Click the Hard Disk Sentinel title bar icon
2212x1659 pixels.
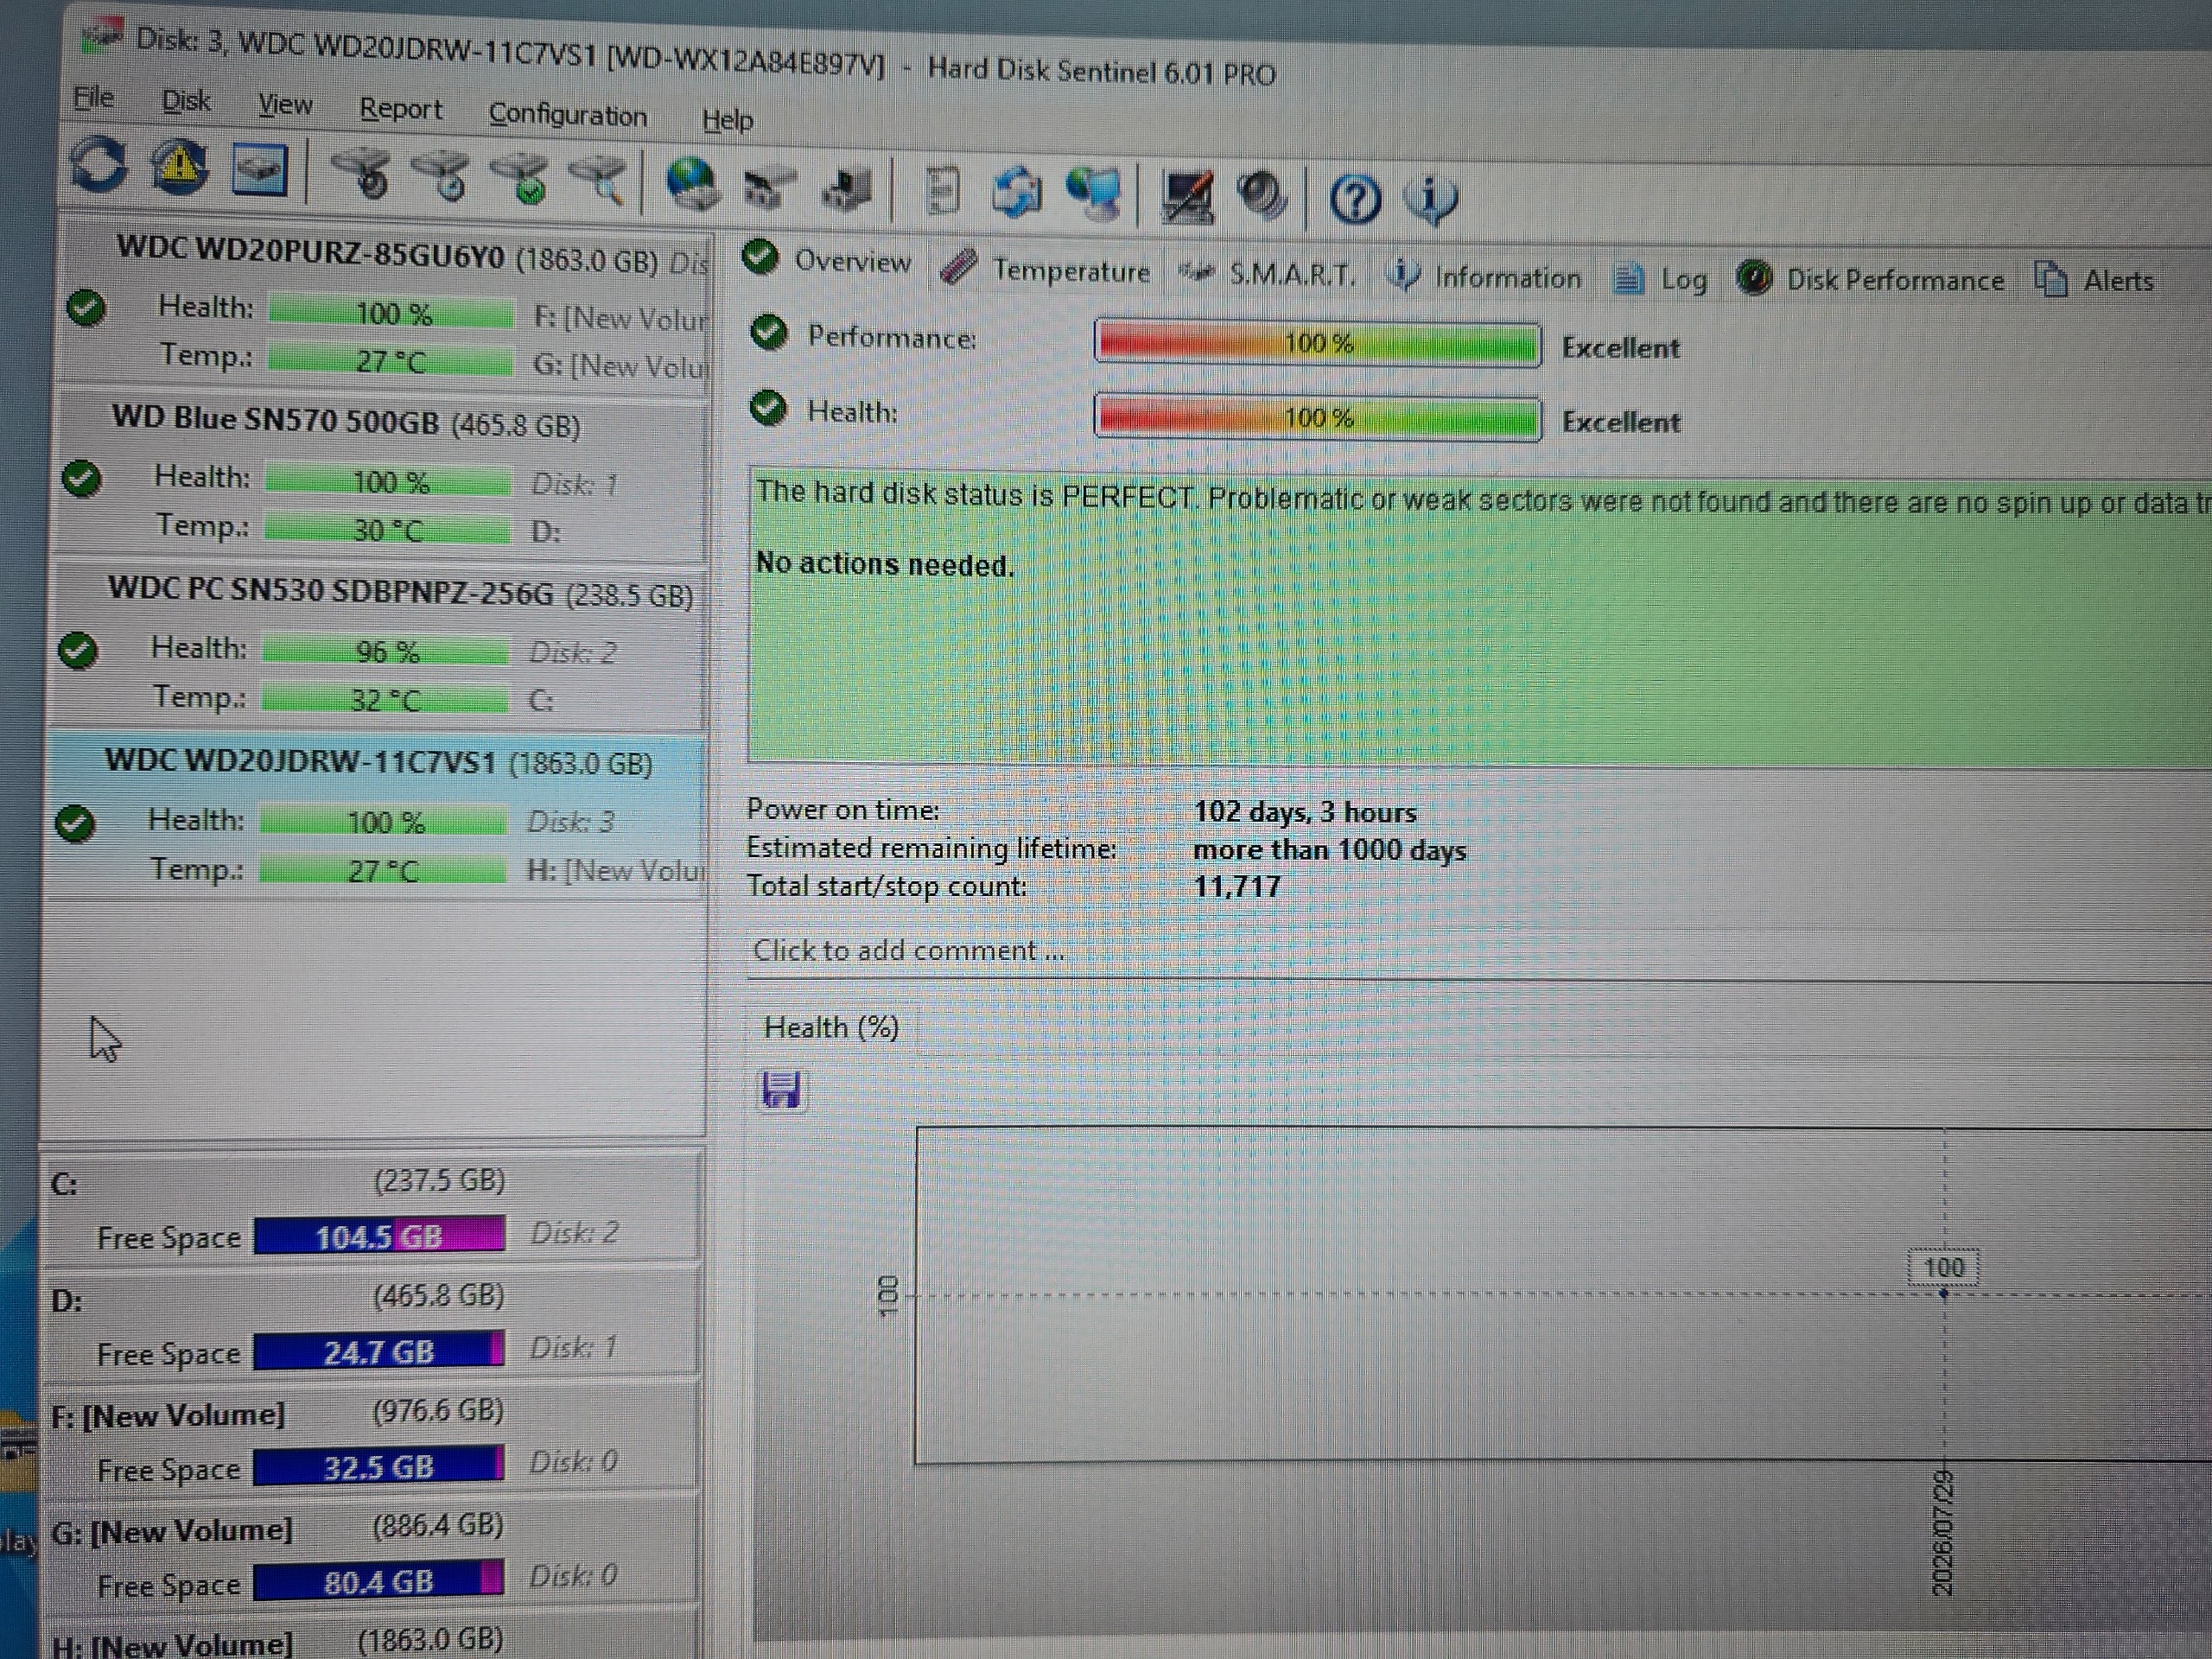coord(103,38)
